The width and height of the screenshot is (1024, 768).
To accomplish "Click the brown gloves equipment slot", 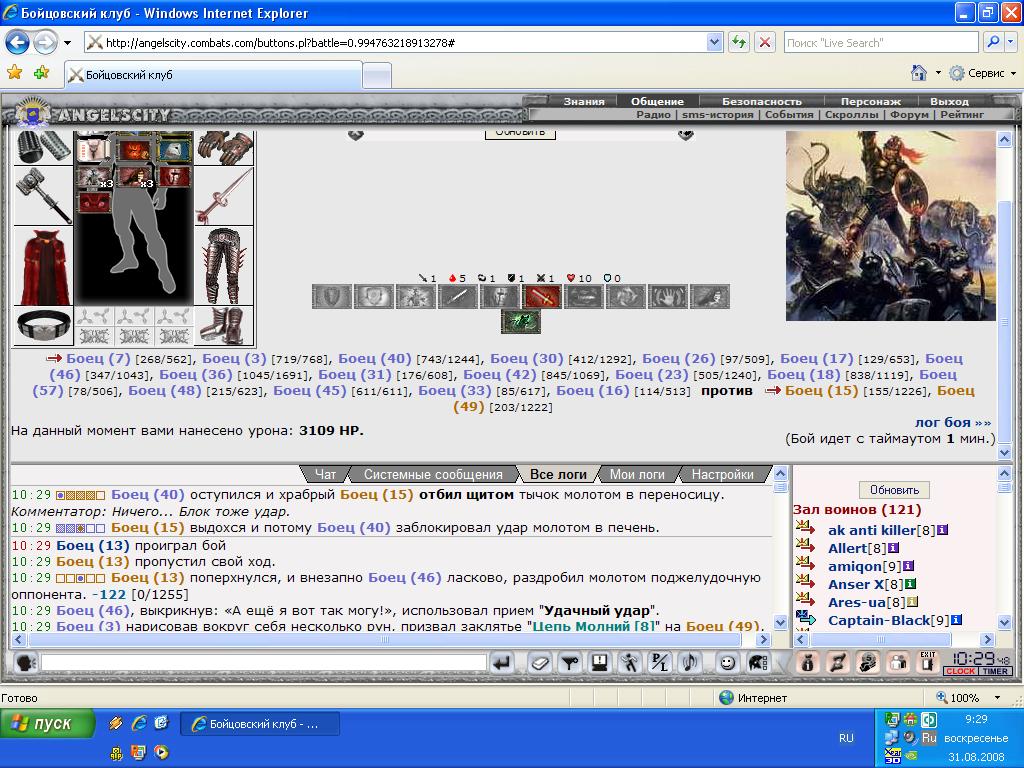I will click(224, 148).
